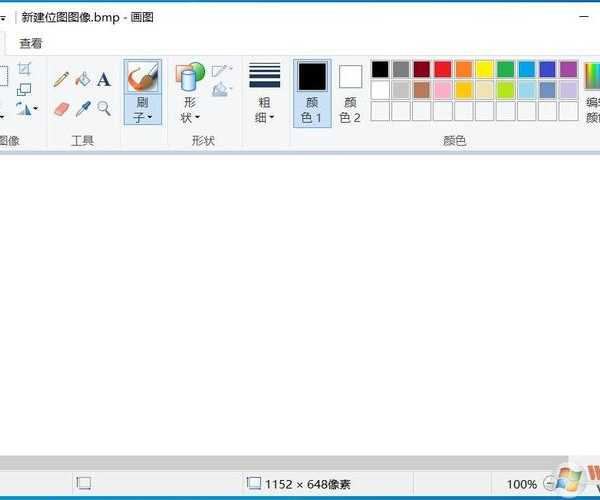Select the Color picker eyedropper tool
The height and width of the screenshot is (500, 600).
pos(83,109)
